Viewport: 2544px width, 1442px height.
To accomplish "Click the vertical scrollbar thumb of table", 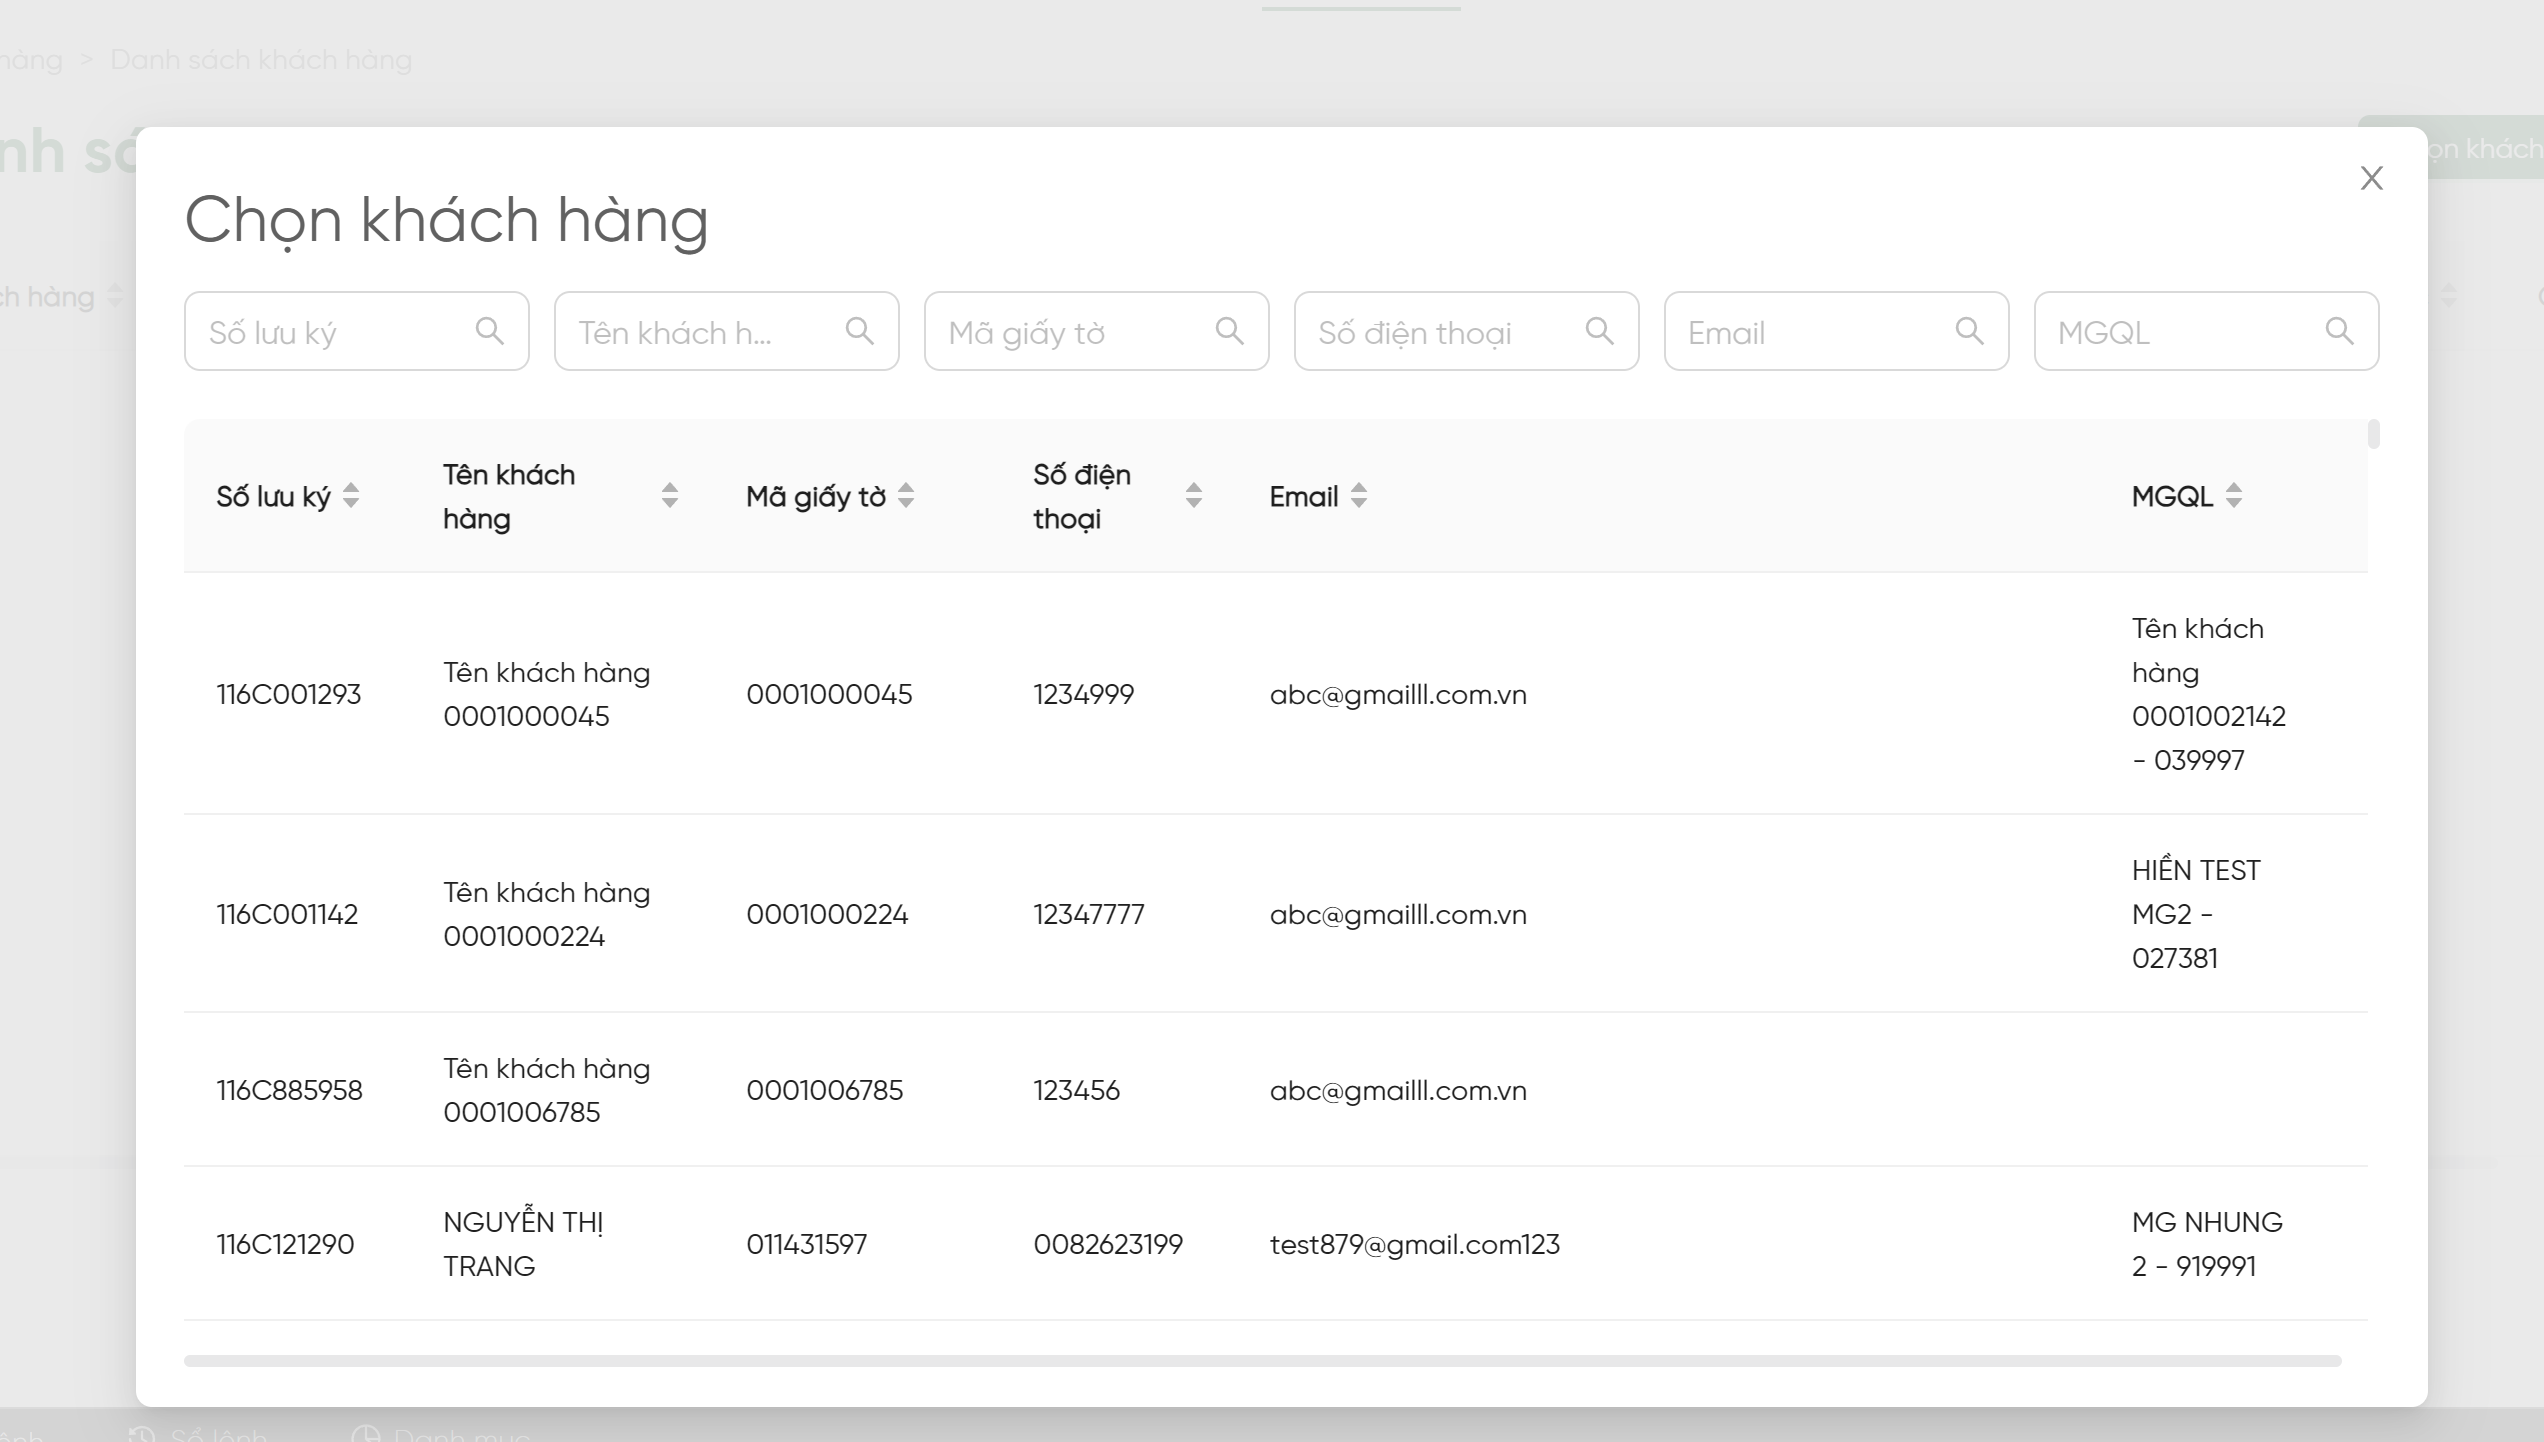I will (2373, 435).
